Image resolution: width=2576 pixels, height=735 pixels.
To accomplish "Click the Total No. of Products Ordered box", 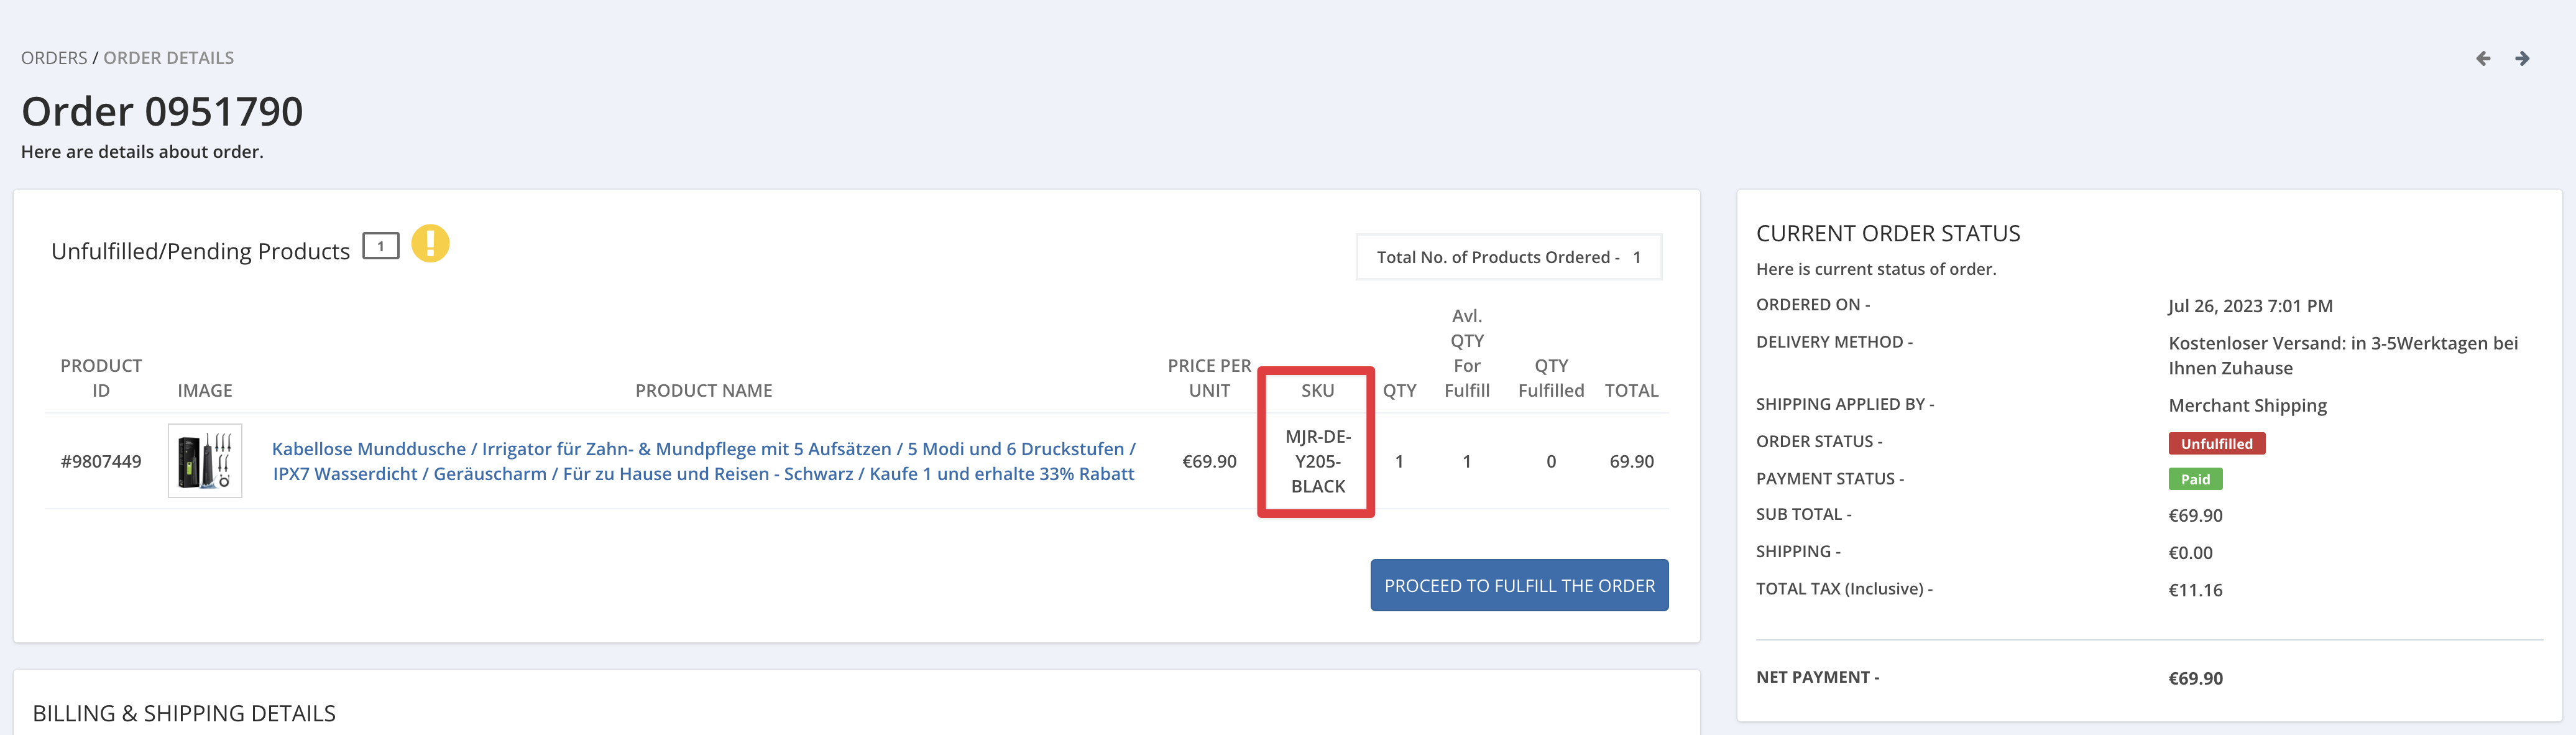I will coord(1508,257).
